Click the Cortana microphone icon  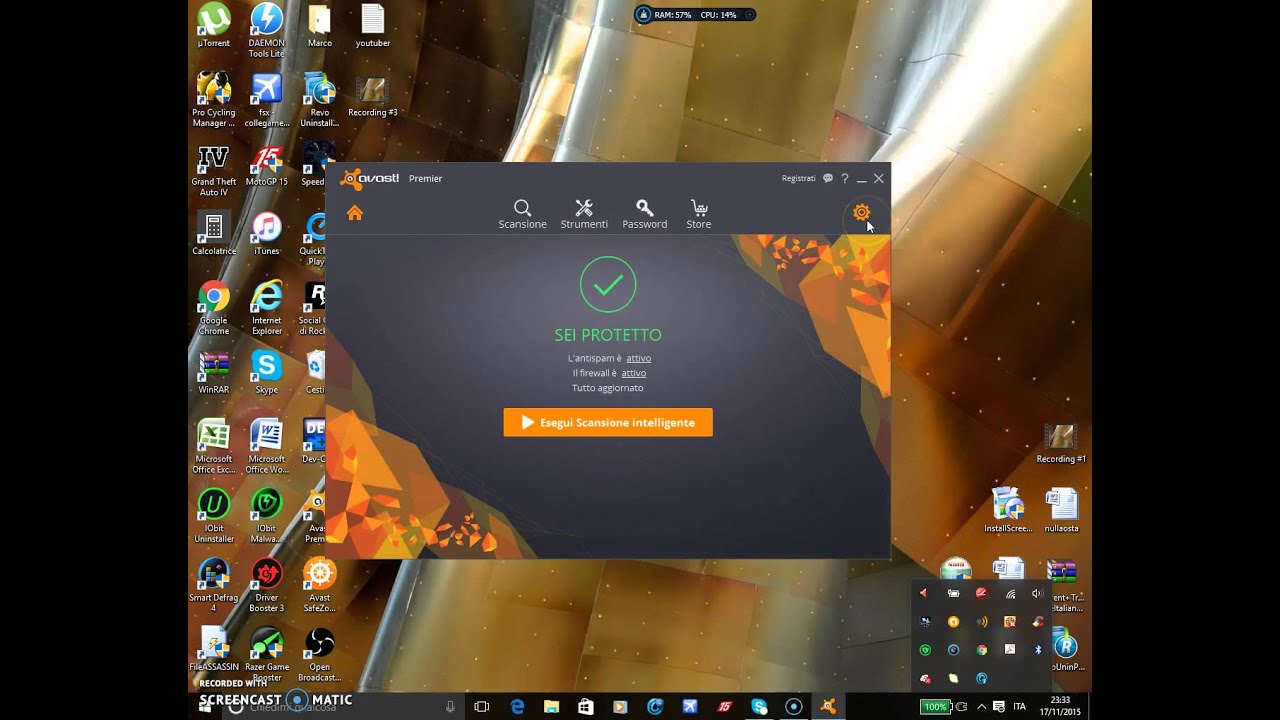click(x=450, y=706)
